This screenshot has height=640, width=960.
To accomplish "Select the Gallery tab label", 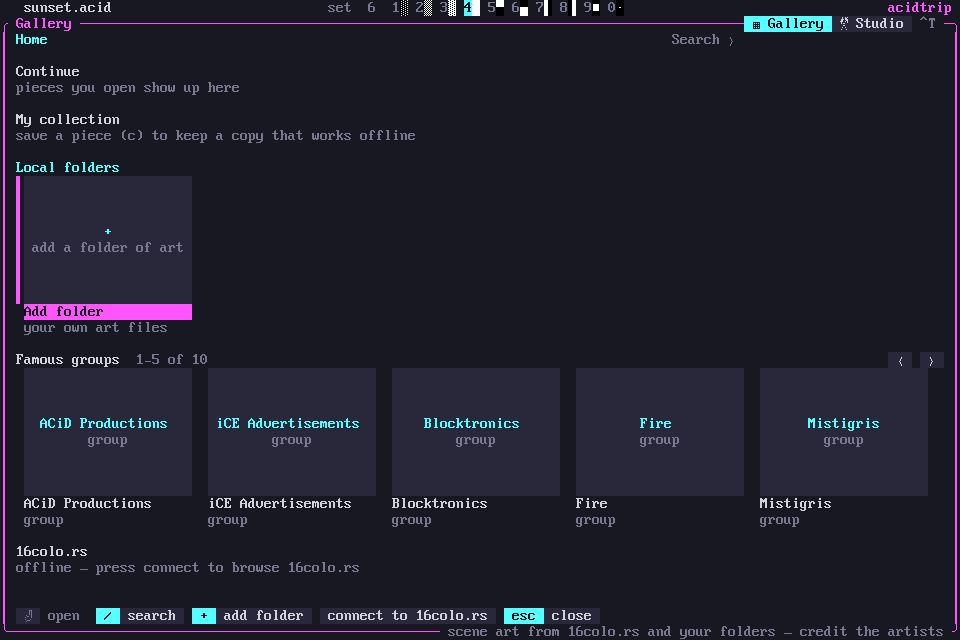I will point(795,24).
